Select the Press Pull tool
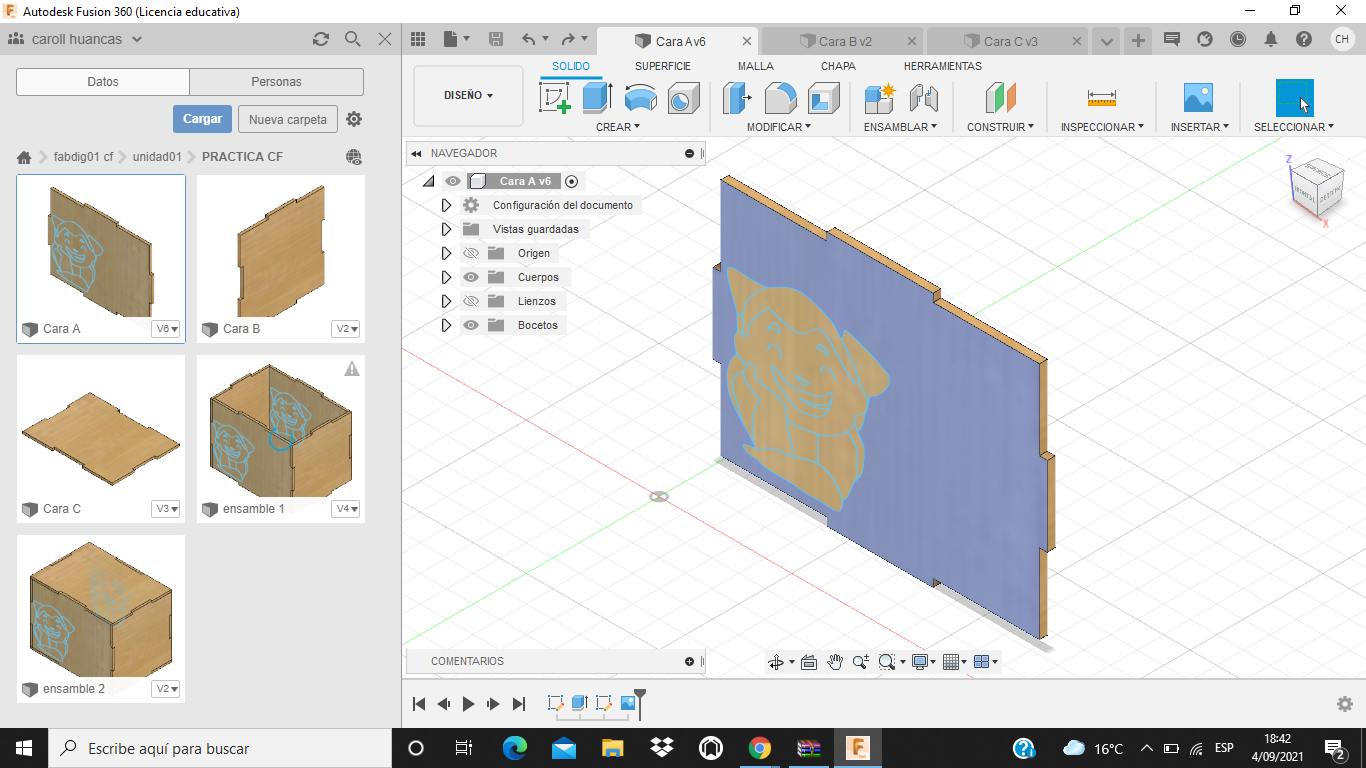The image size is (1366, 768). tap(737, 98)
